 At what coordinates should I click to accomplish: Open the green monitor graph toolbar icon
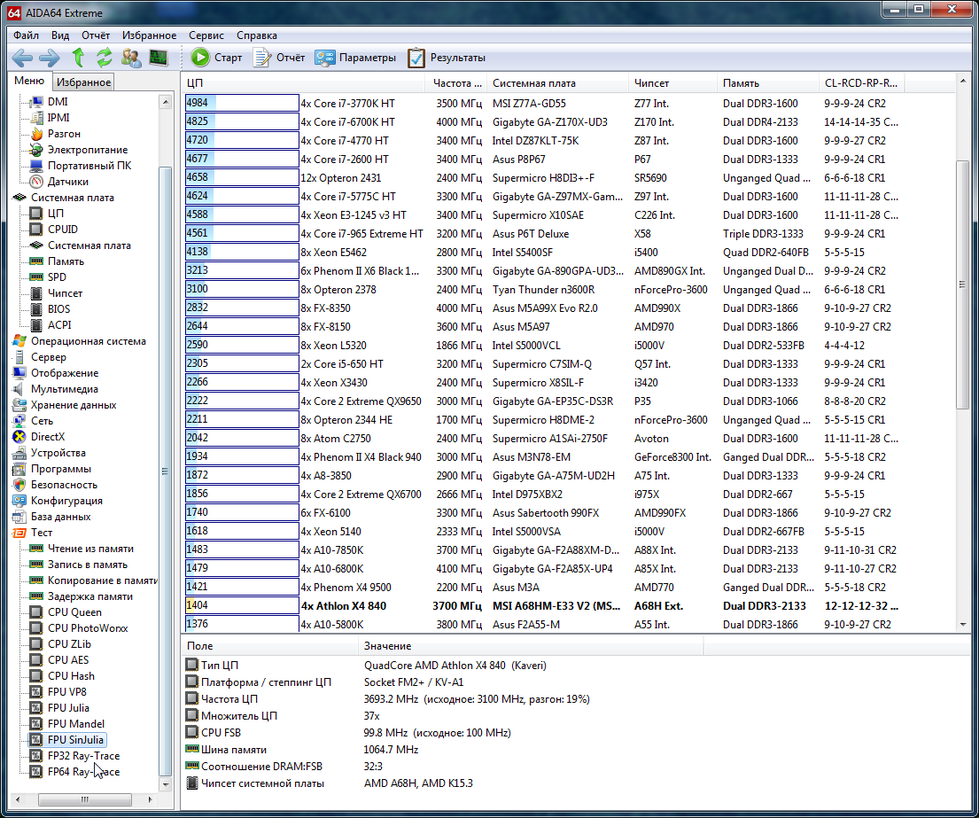(158, 58)
